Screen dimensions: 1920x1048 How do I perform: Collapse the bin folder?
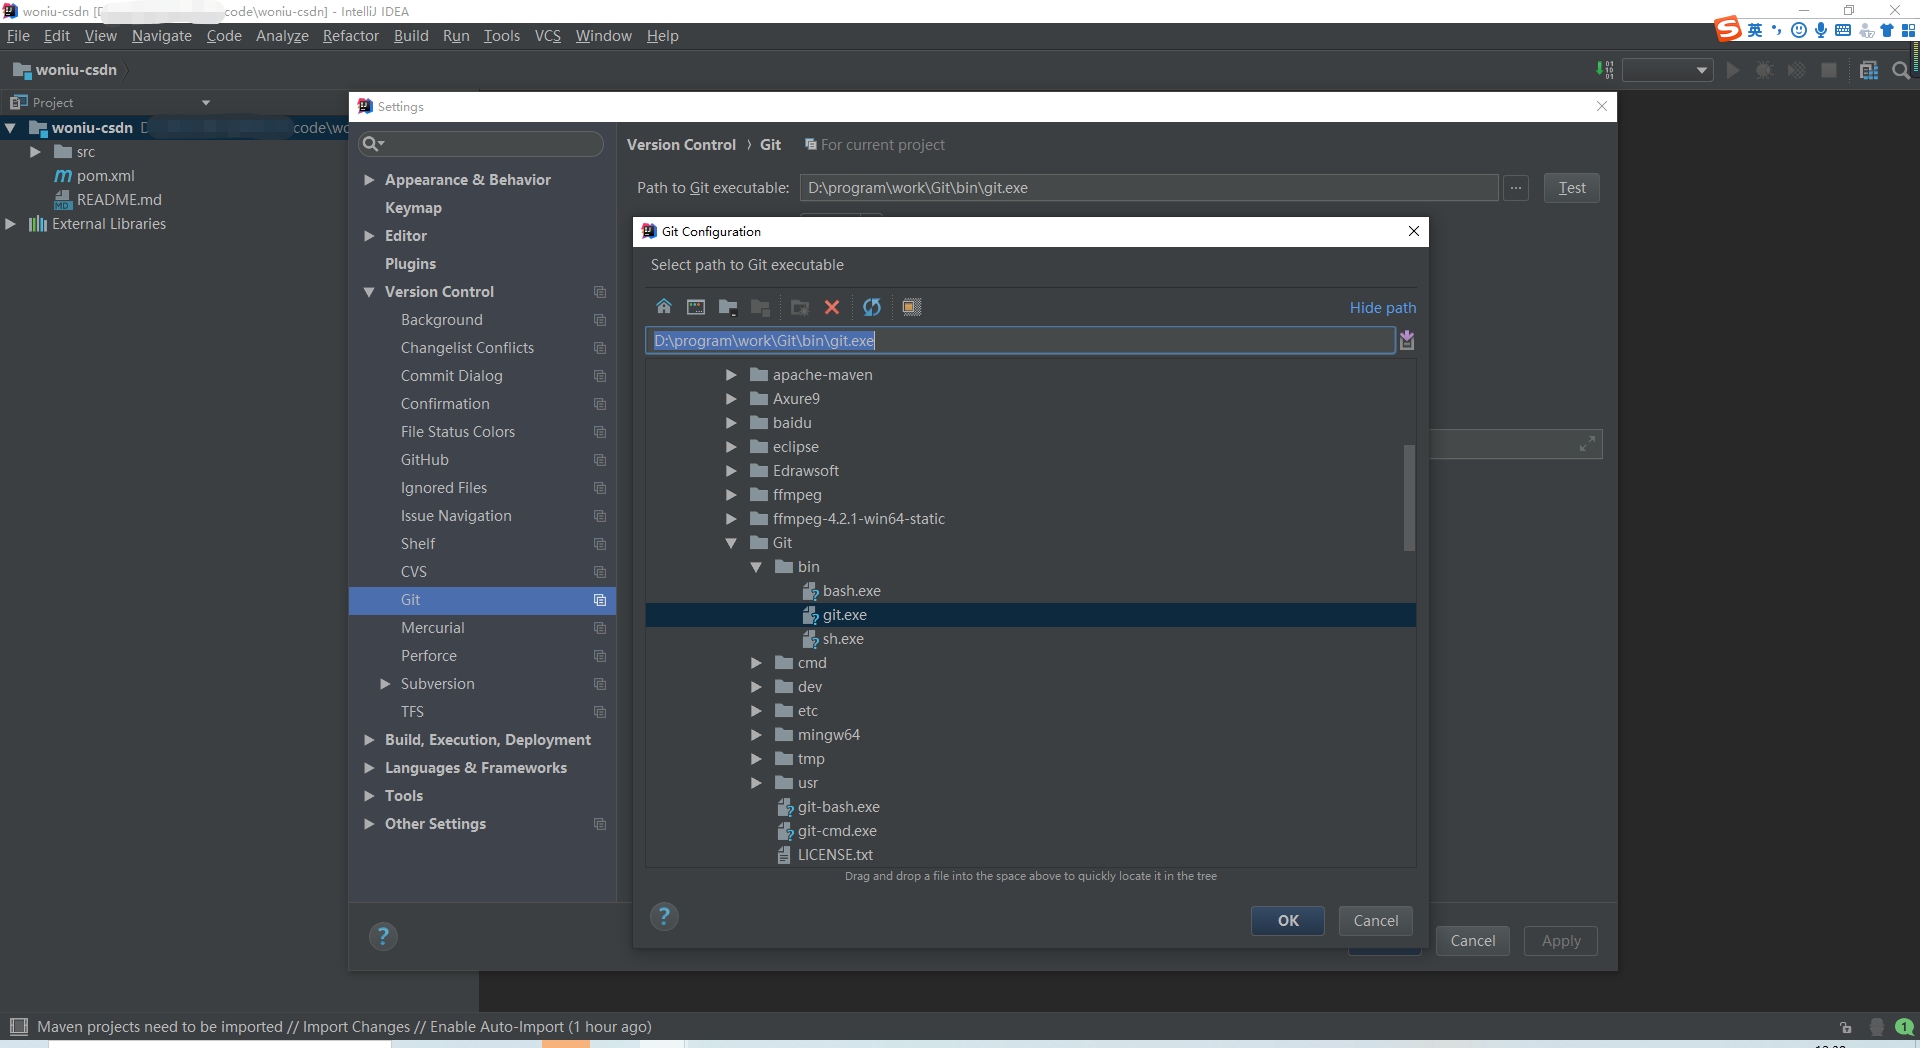coord(756,567)
